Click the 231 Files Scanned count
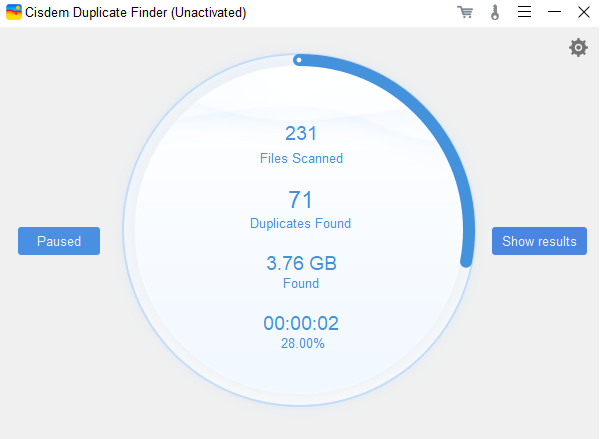Screen dimensions: 601x439 coord(300,134)
